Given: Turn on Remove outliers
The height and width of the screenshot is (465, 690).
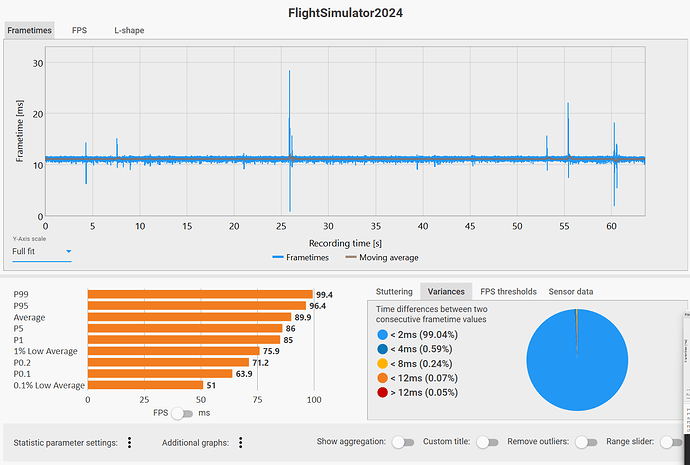Looking at the screenshot, I should pos(586,442).
